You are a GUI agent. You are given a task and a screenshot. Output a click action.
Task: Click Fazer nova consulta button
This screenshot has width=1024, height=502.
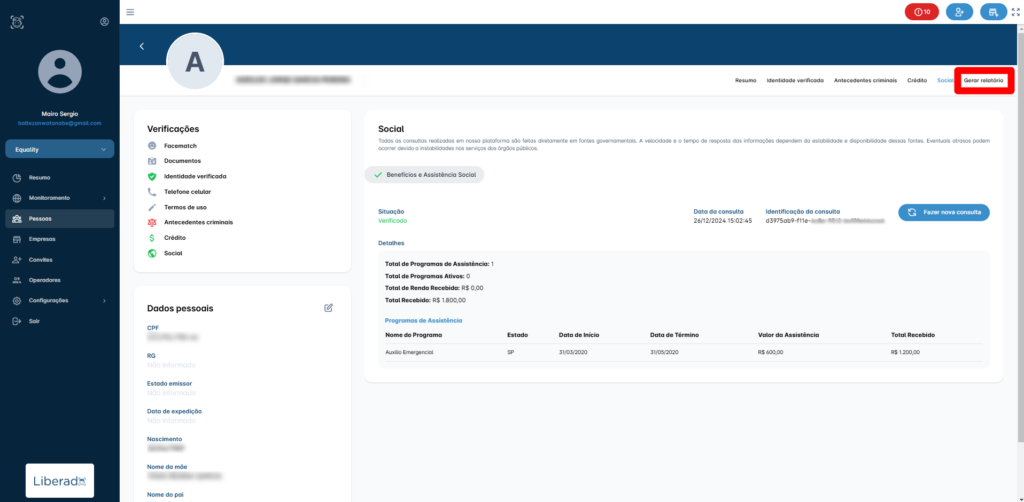[944, 213]
